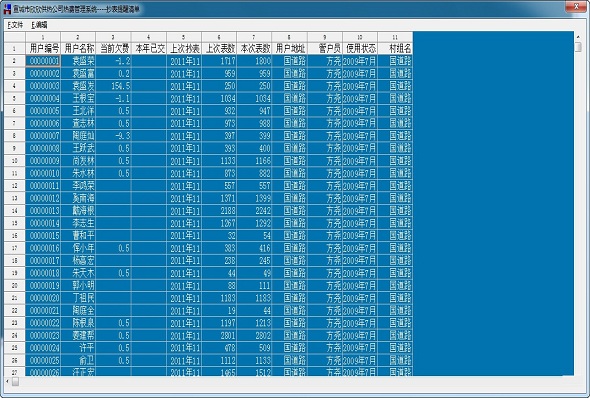Open the F.文件 menu

pyautogui.click(x=15, y=25)
